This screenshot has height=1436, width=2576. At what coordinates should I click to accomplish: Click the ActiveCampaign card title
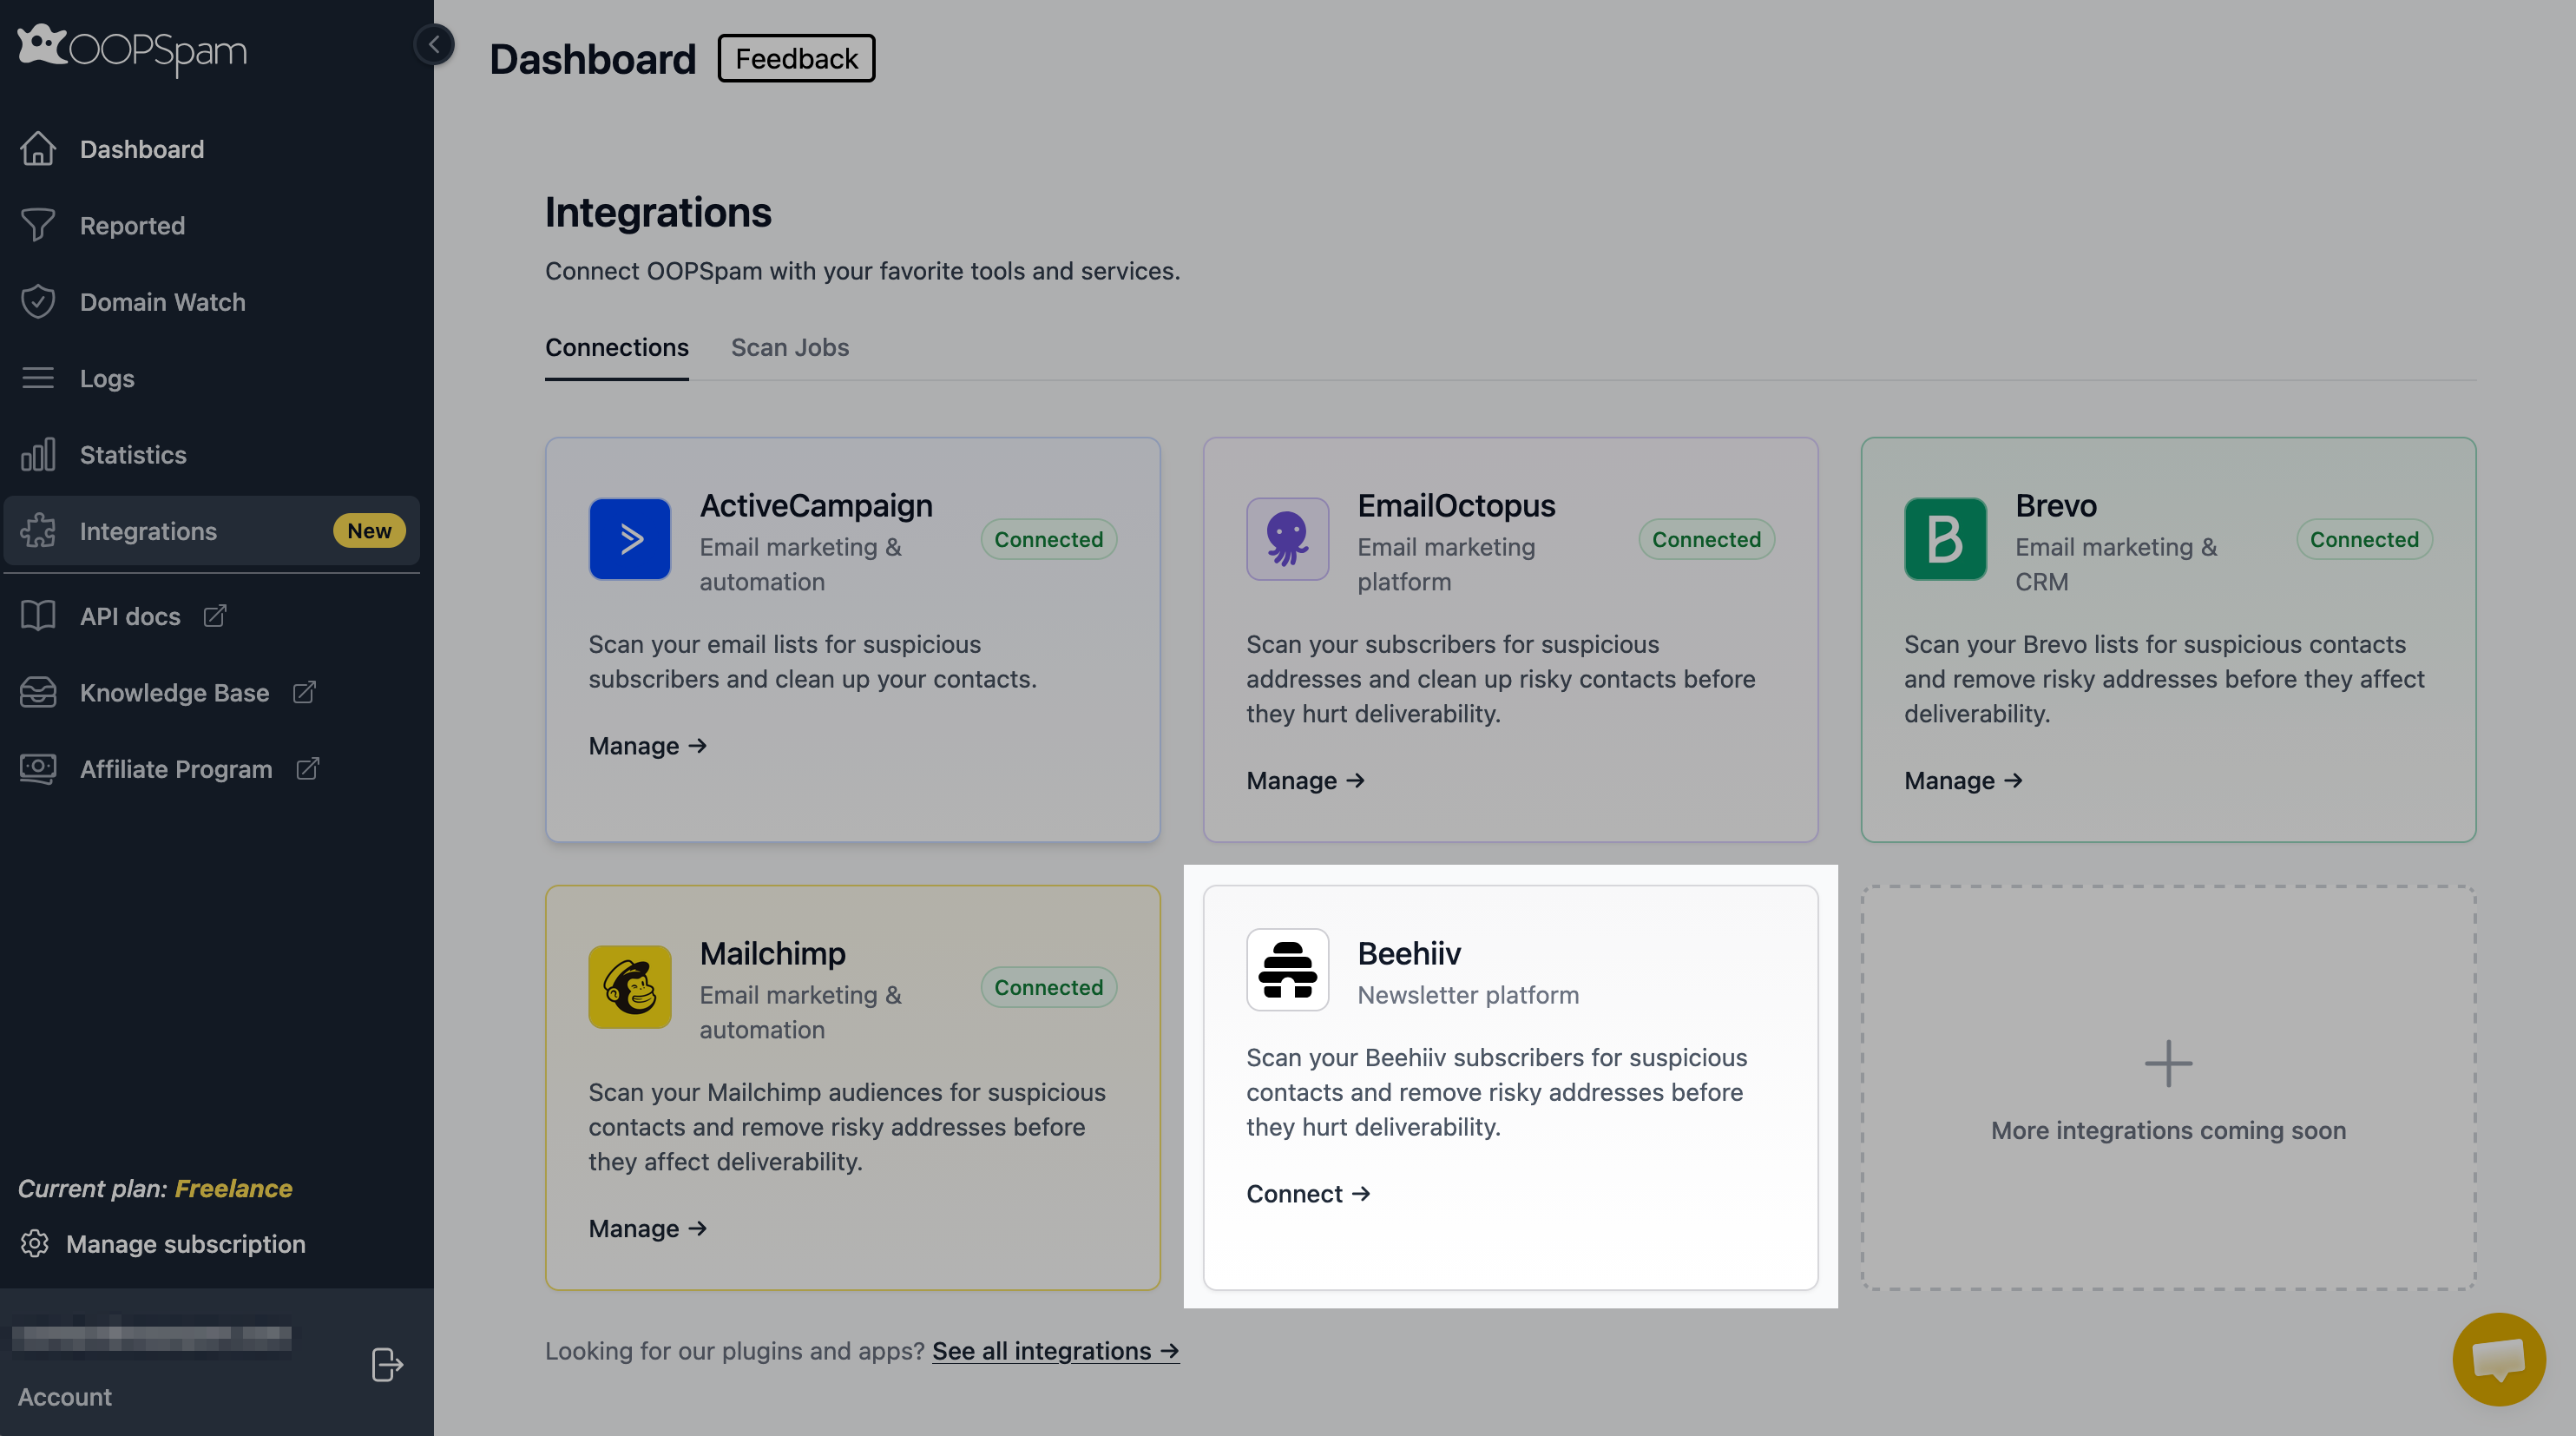[816, 505]
